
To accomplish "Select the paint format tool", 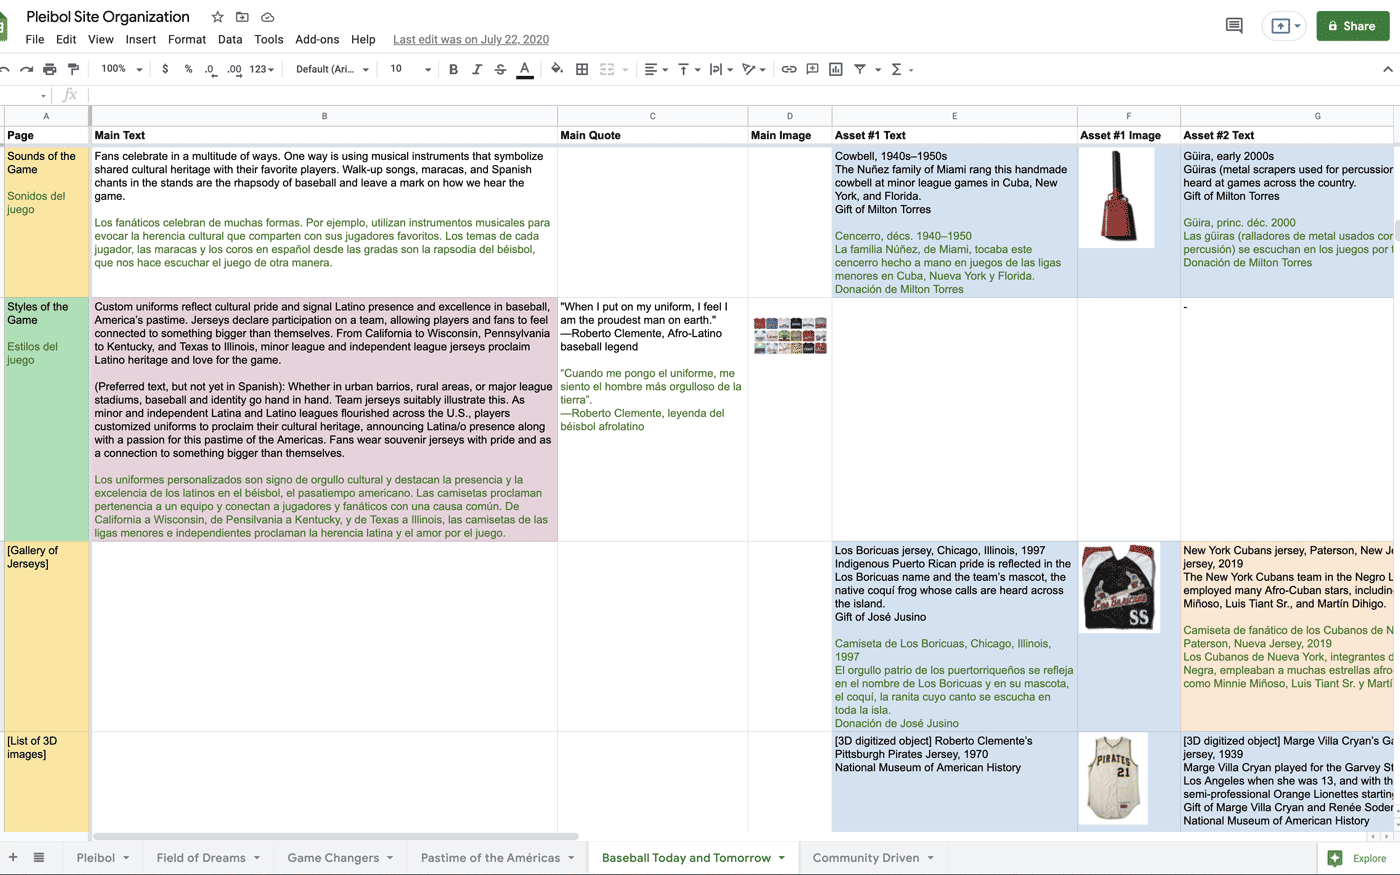I will [73, 69].
